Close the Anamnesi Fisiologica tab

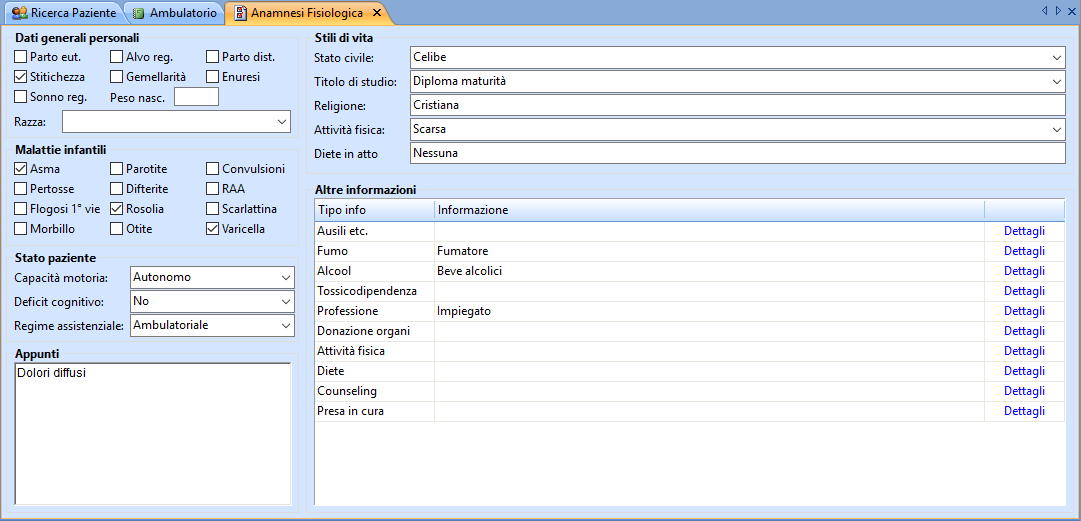tap(376, 12)
